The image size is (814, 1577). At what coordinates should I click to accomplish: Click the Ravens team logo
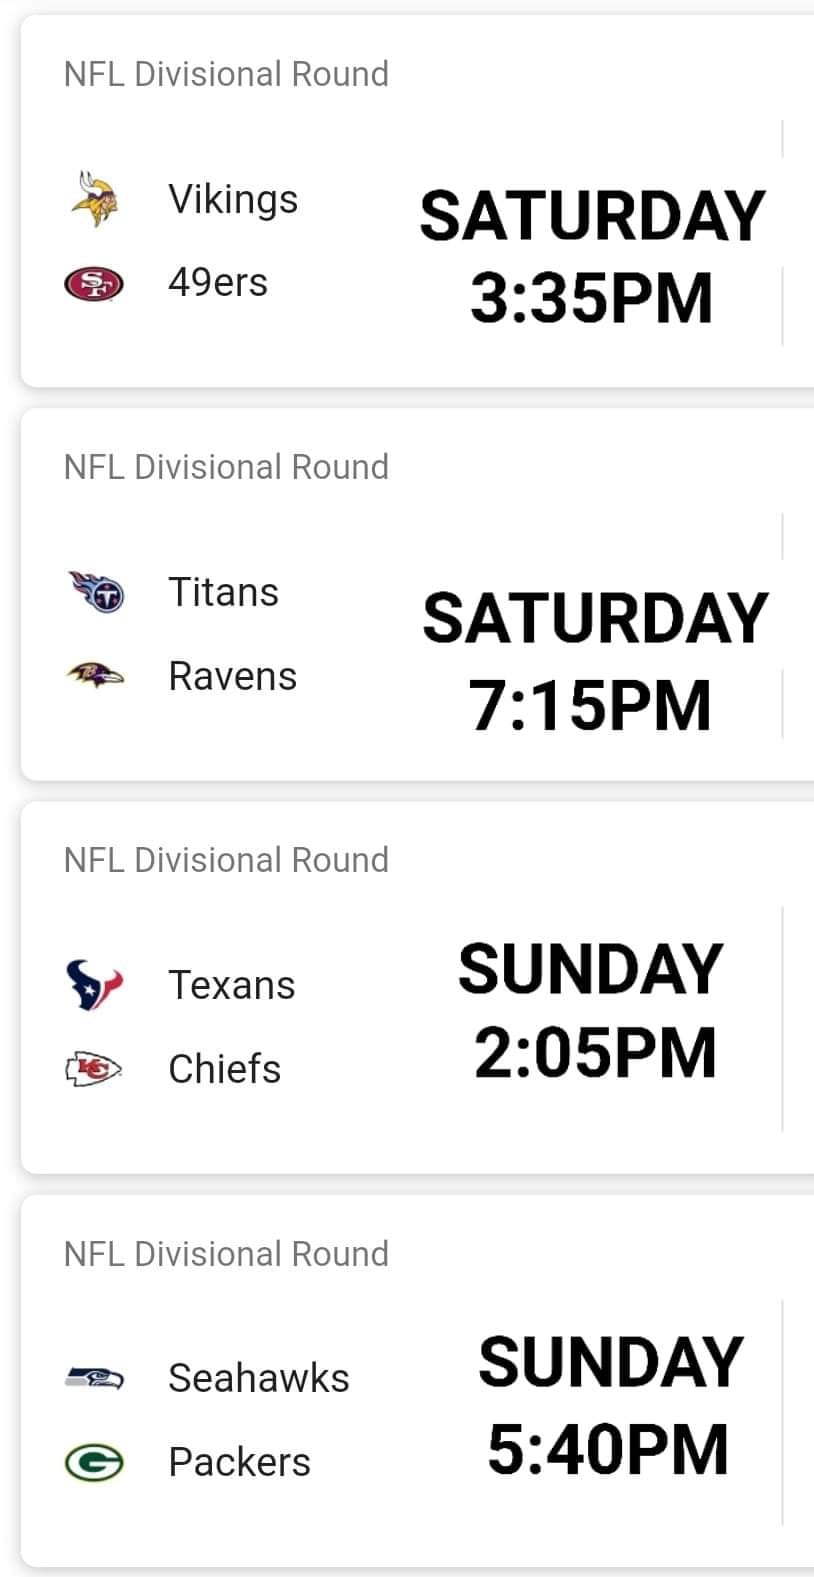click(x=95, y=676)
